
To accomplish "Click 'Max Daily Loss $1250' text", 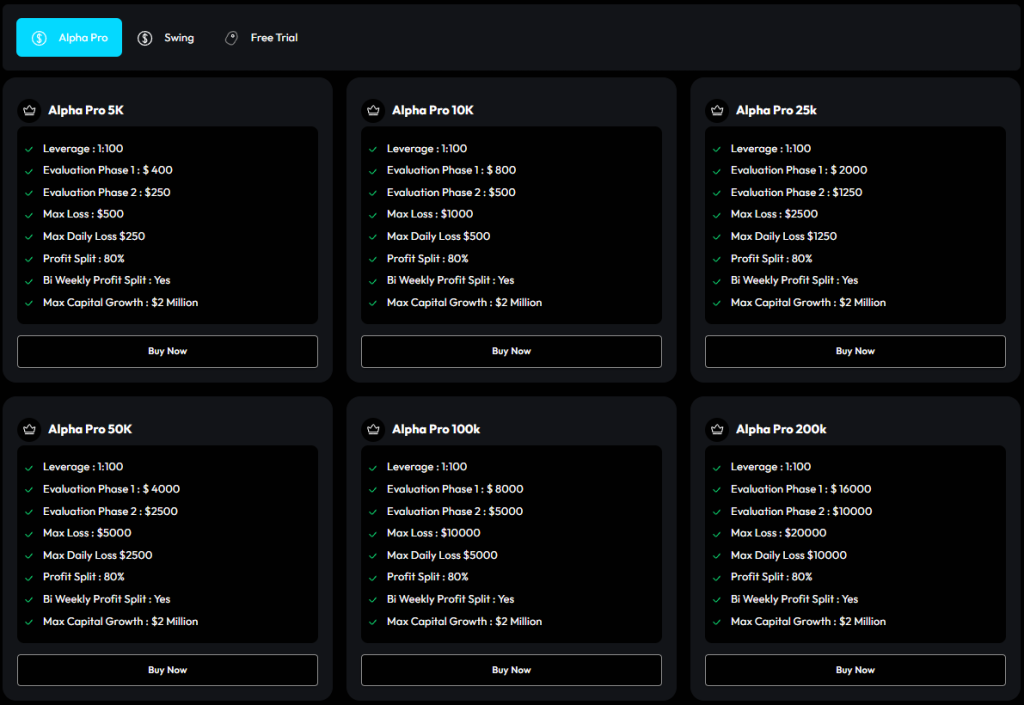I will (x=784, y=236).
